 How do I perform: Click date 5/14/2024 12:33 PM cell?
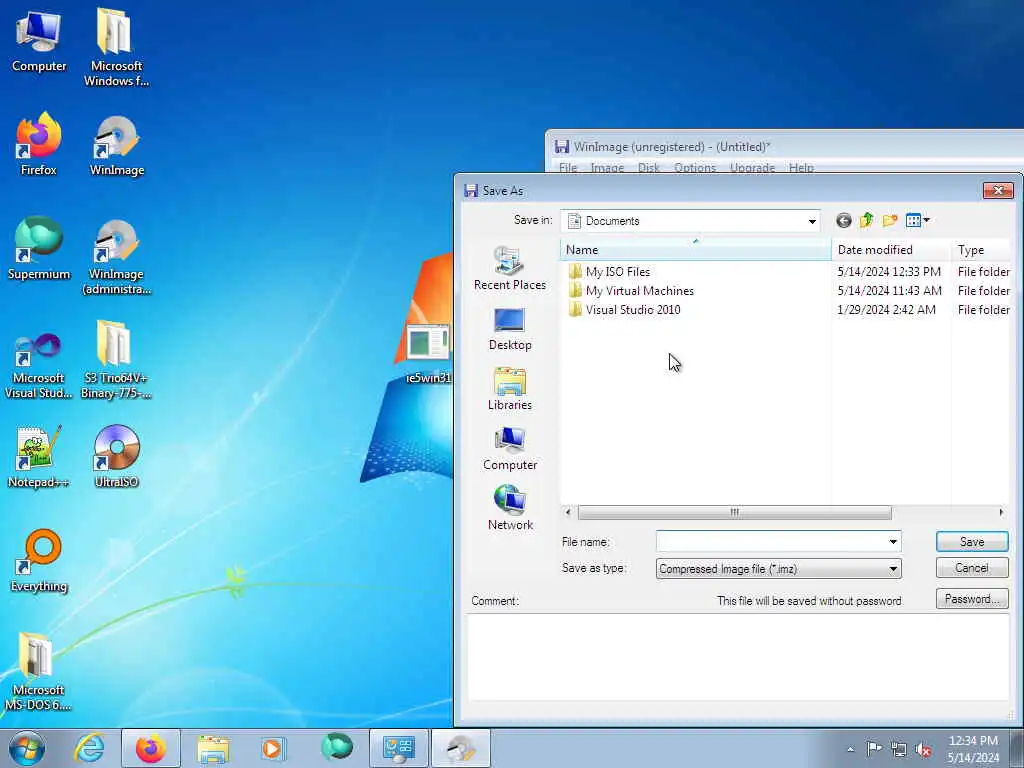[889, 272]
